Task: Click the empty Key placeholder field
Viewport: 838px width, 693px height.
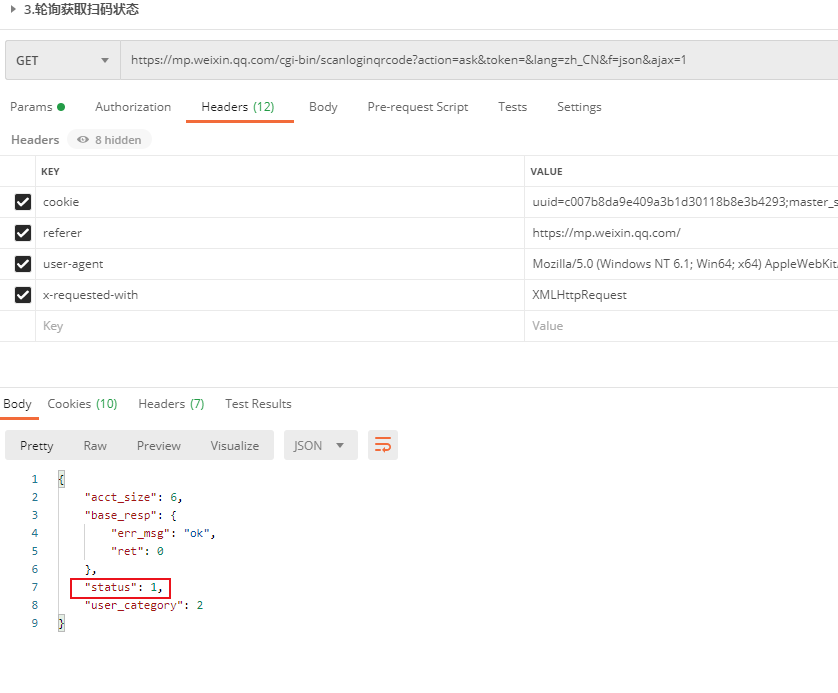Action: [280, 326]
